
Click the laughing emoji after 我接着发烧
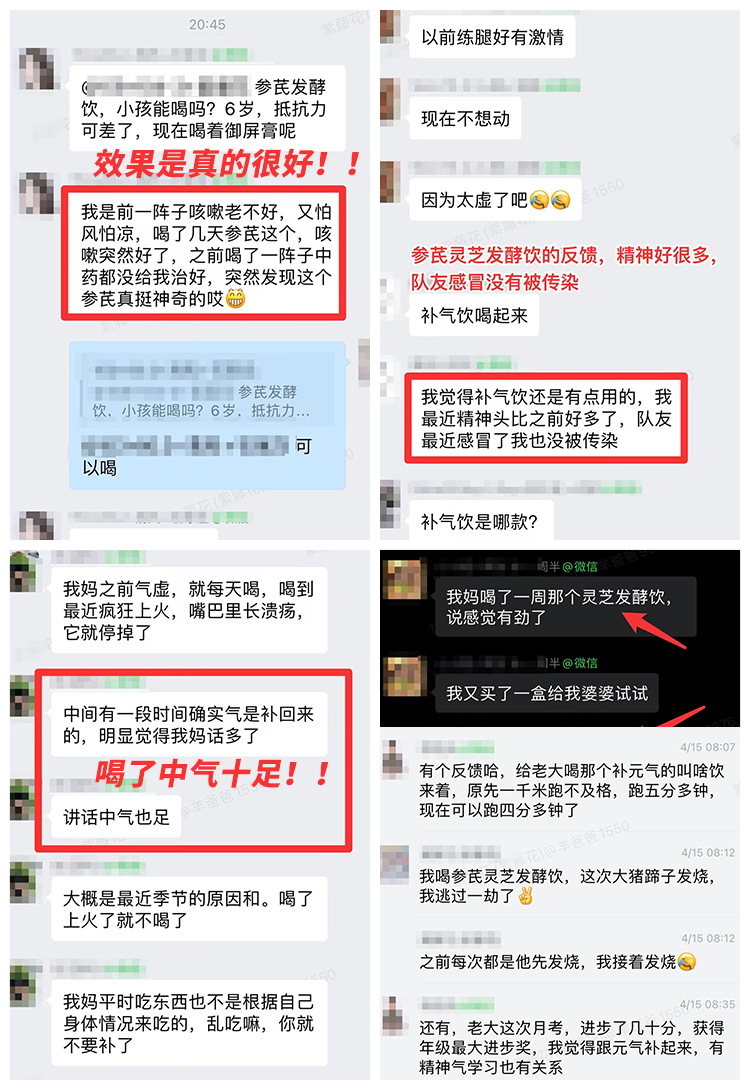coord(687,962)
